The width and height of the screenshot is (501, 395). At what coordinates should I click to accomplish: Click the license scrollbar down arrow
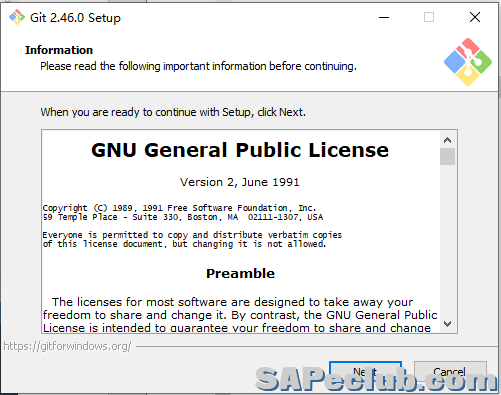coord(447,324)
